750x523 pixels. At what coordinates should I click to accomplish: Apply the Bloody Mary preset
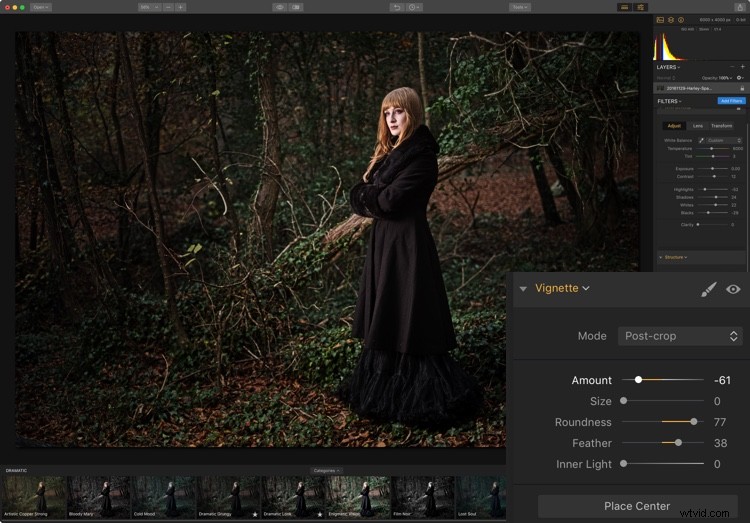pyautogui.click(x=98, y=497)
